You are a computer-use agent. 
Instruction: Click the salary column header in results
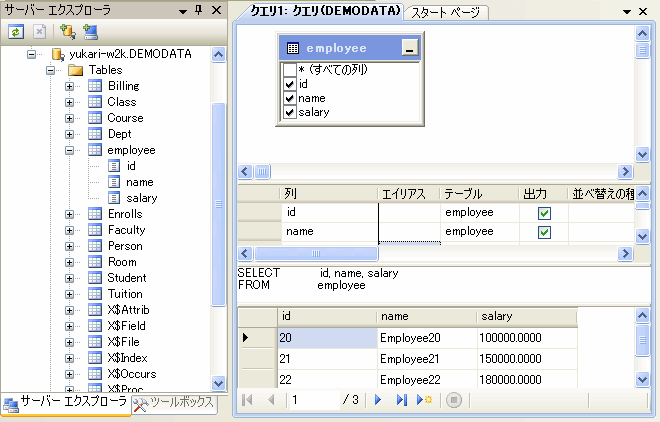[x=526, y=316]
